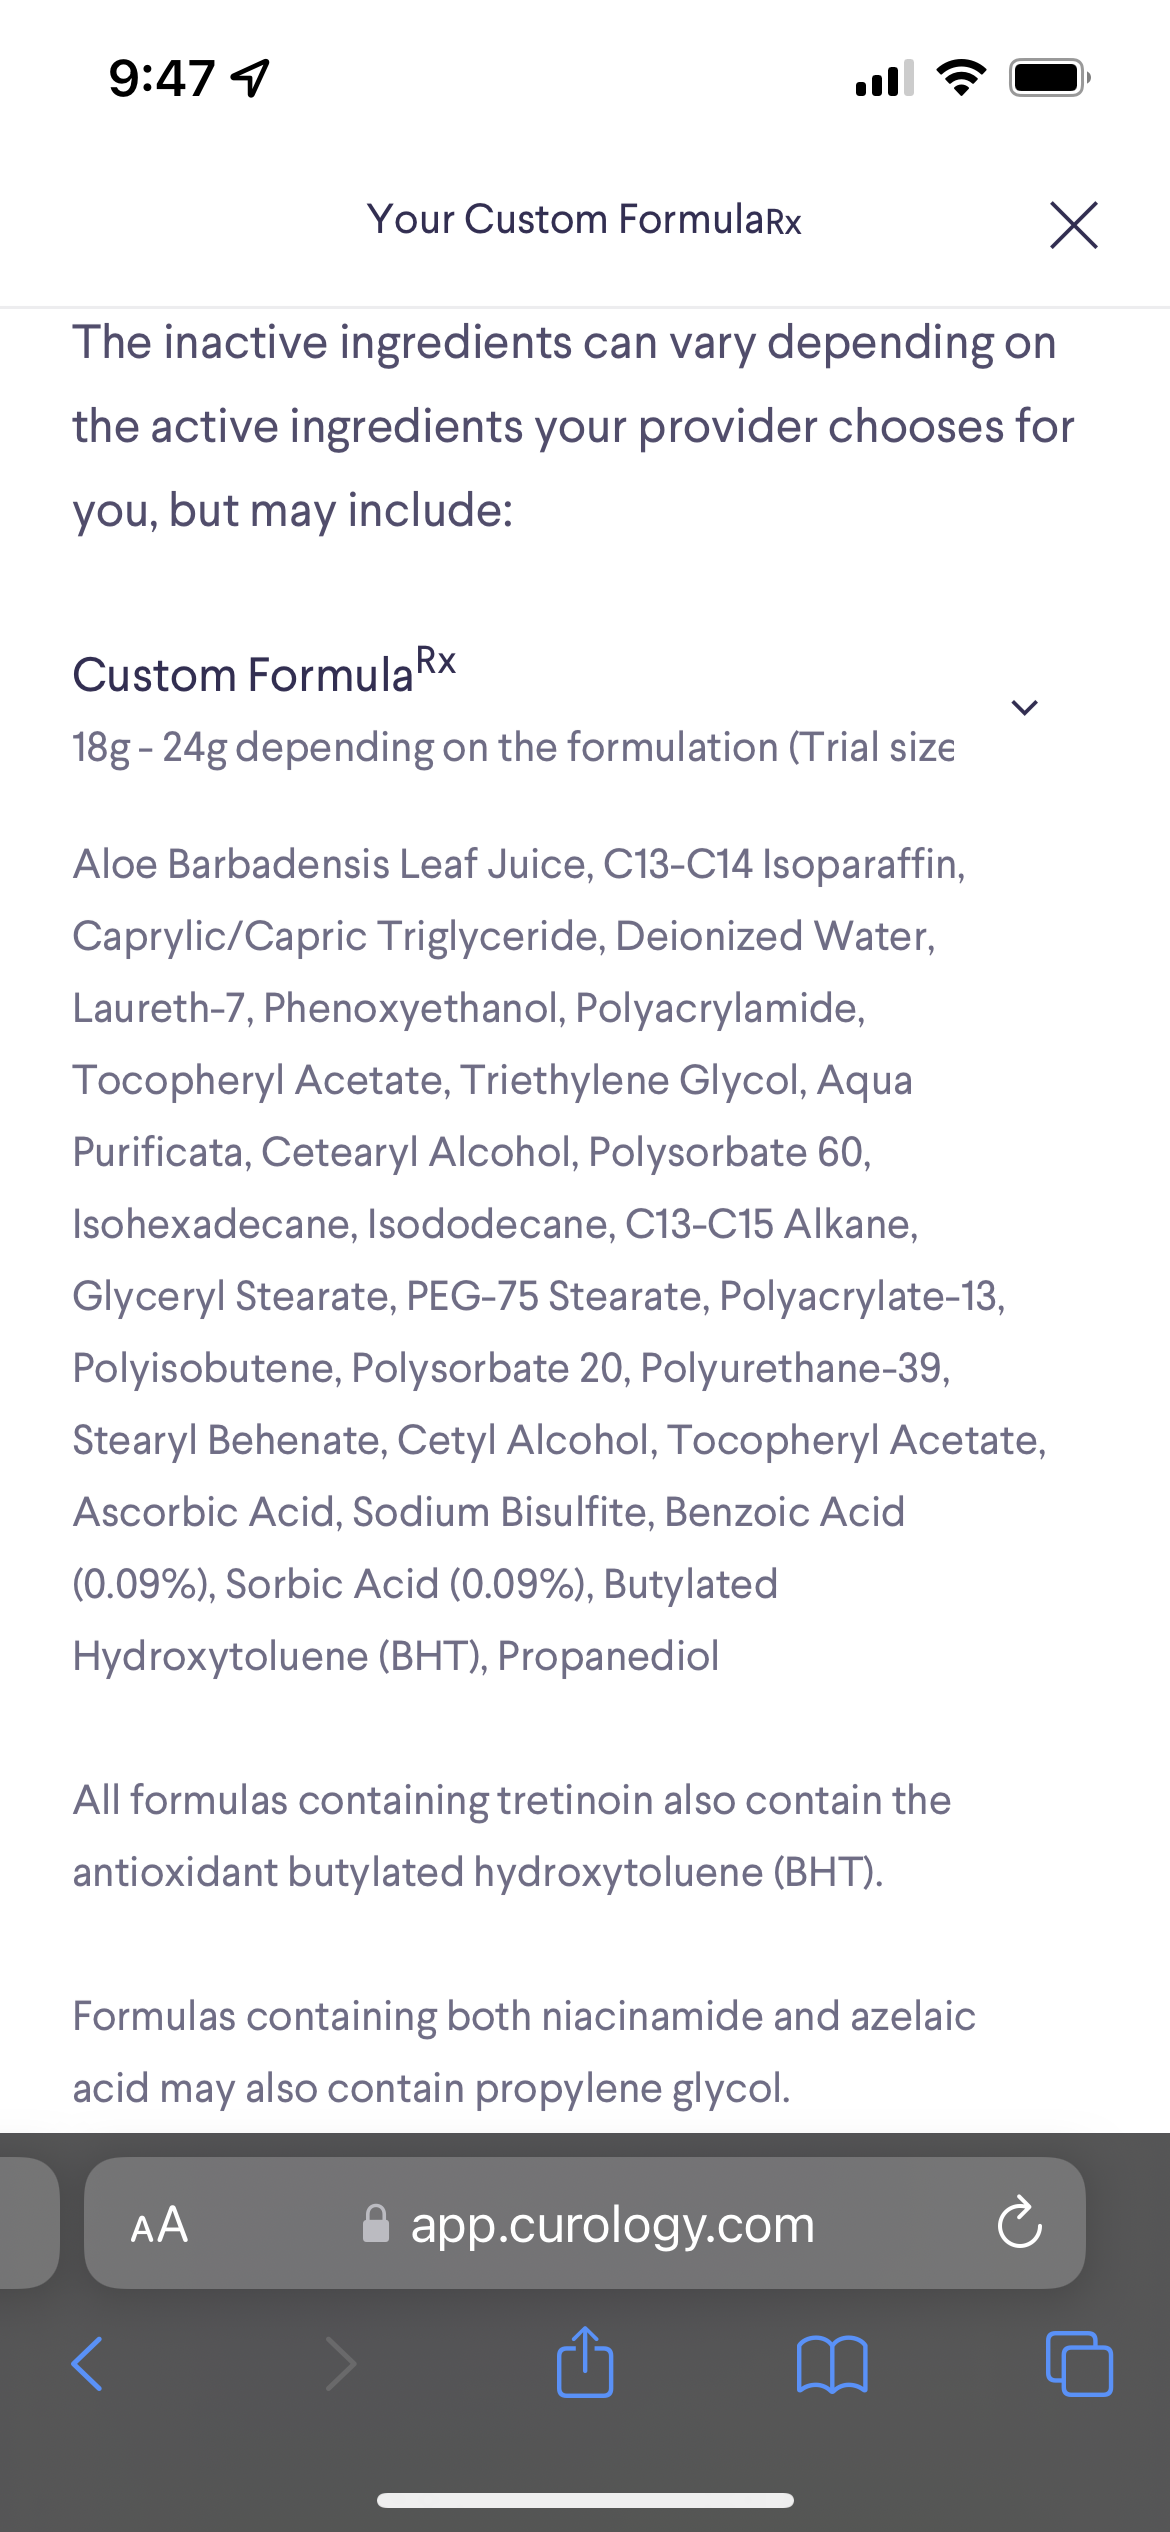Viewport: 1170px width, 2532px height.
Task: Tap the home indicator bar
Action: coord(585,2500)
